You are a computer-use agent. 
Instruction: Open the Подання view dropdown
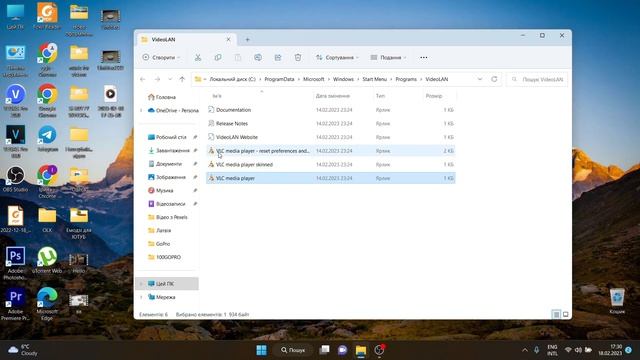click(389, 58)
